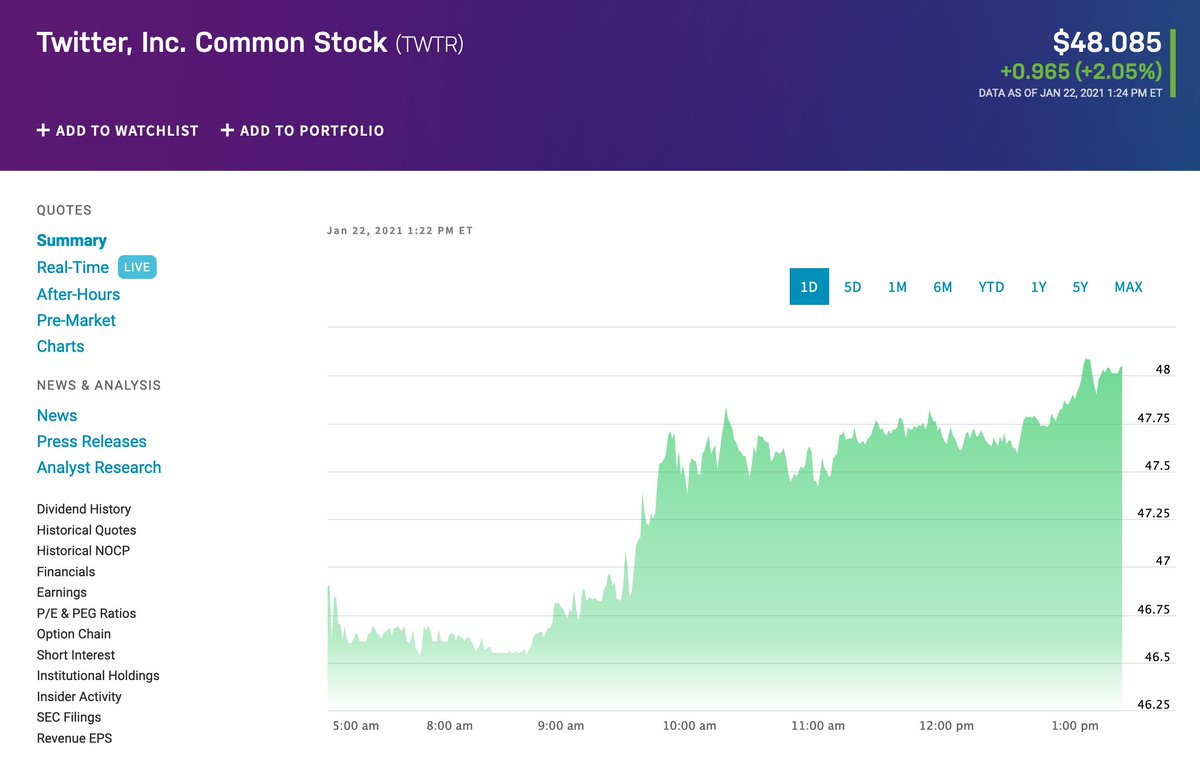Screen dimensions: 1200x773
Task: Show the MAX chart range
Action: tap(1128, 287)
